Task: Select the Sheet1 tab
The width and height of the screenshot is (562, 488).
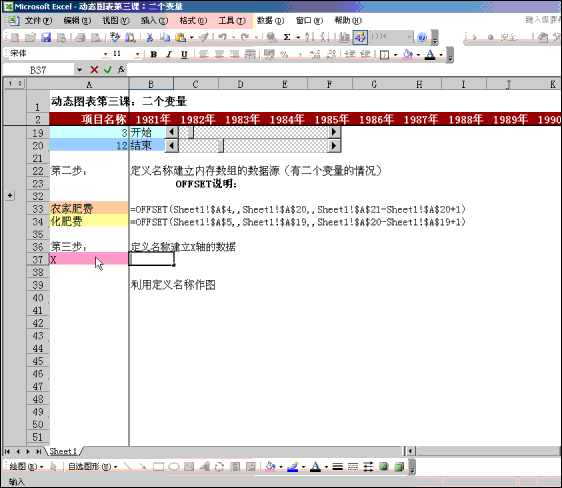Action: [63, 451]
